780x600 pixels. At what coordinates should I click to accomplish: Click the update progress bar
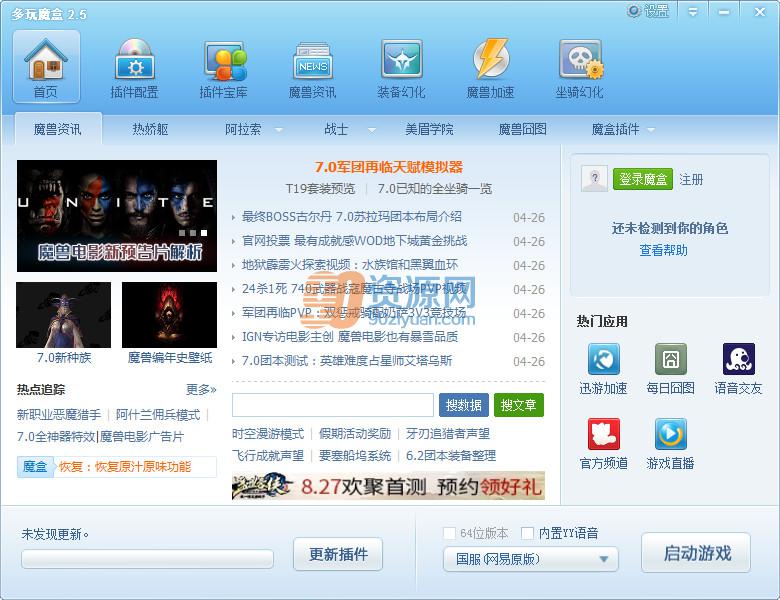(x=147, y=559)
